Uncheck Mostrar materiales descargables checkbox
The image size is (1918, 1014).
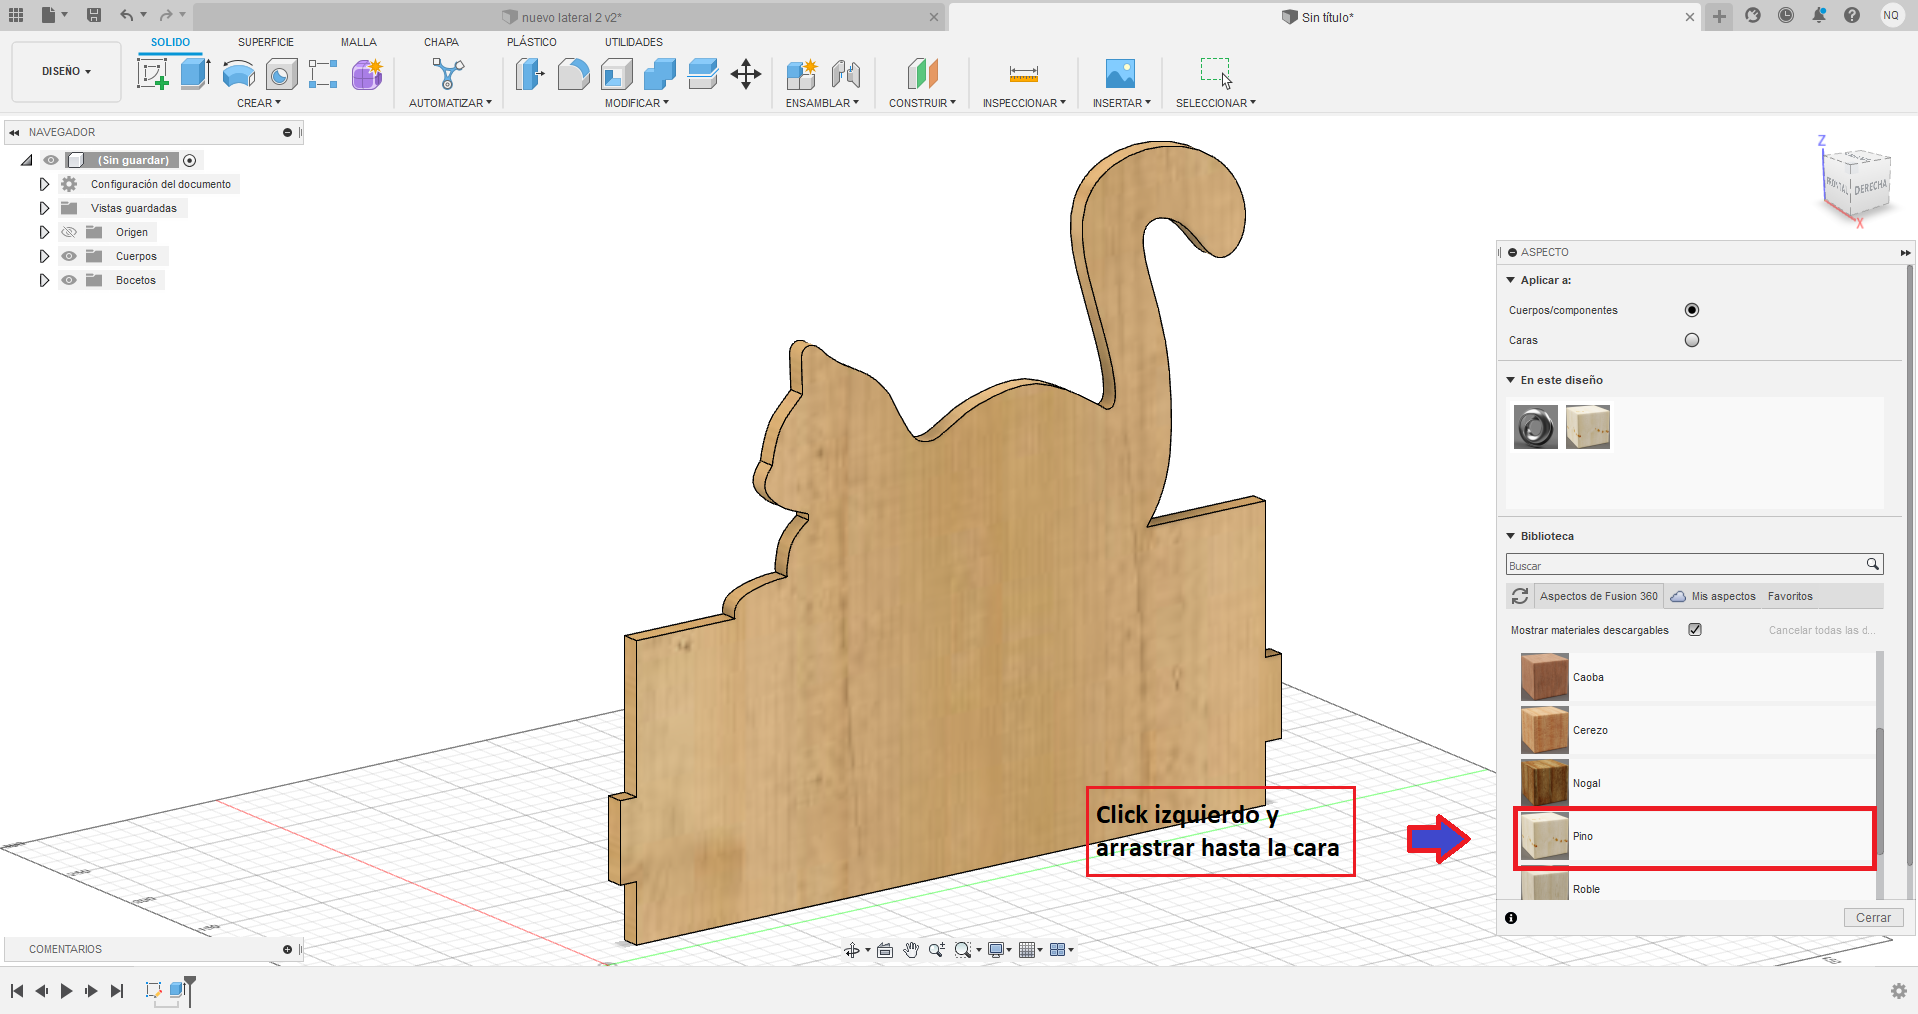click(1695, 630)
